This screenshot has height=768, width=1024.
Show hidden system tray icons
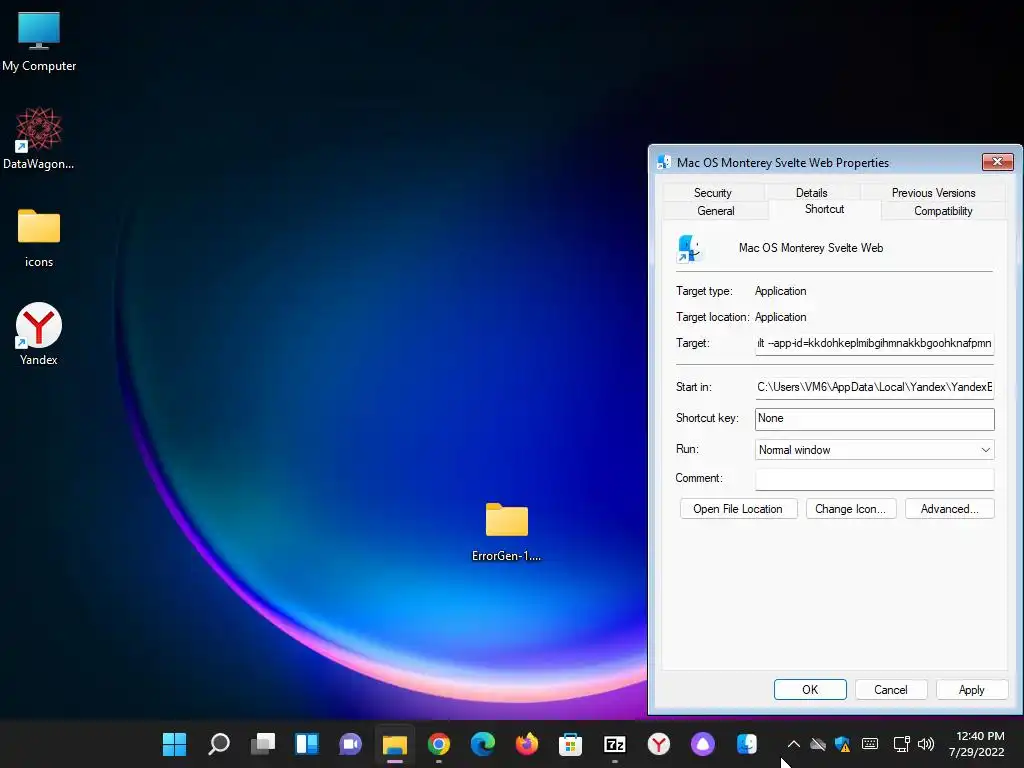[793, 744]
